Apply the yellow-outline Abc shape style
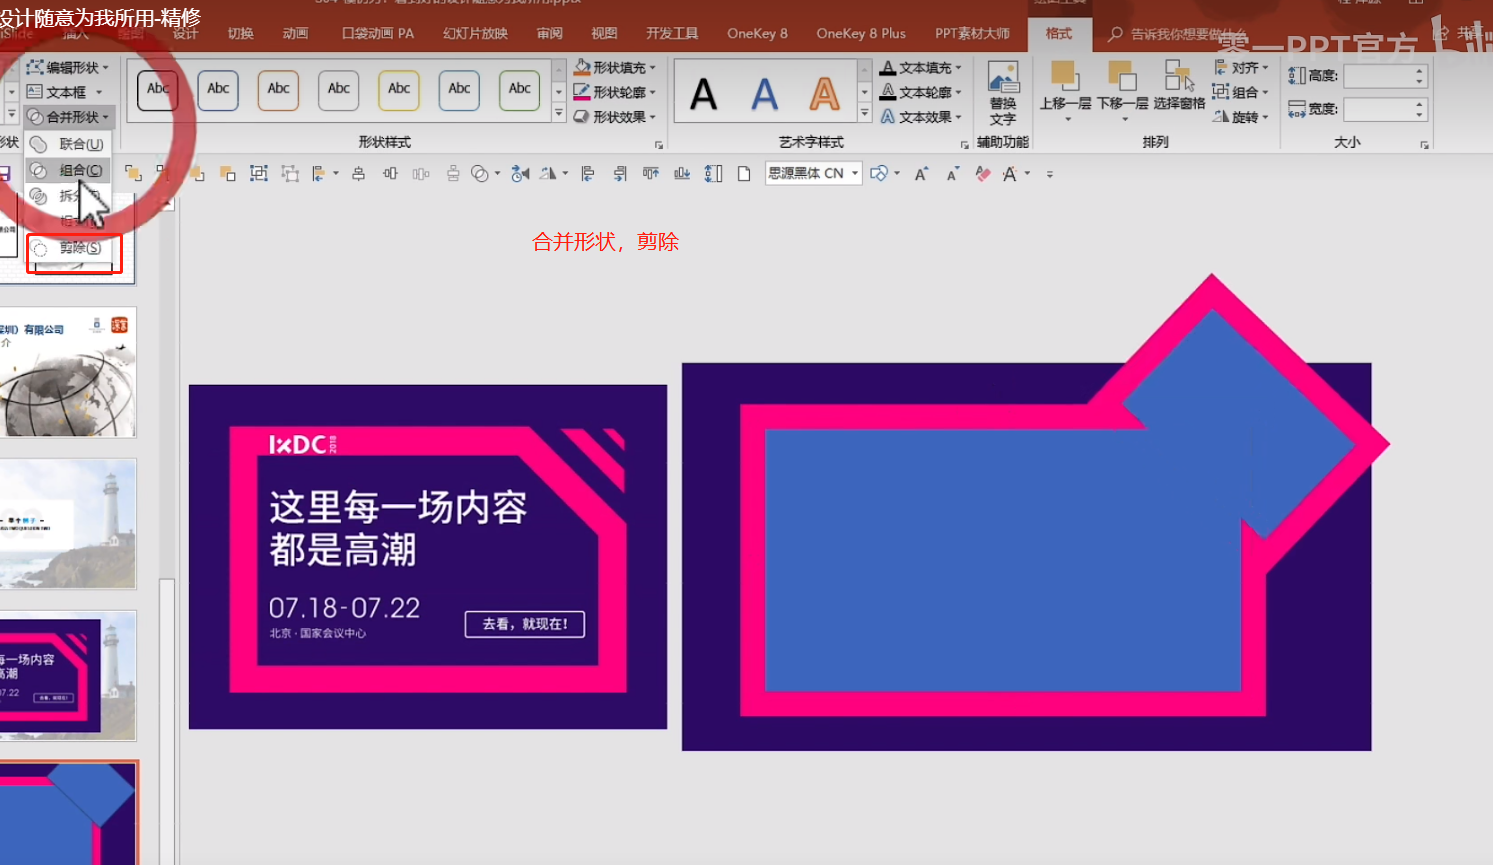This screenshot has width=1493, height=865. (x=399, y=90)
